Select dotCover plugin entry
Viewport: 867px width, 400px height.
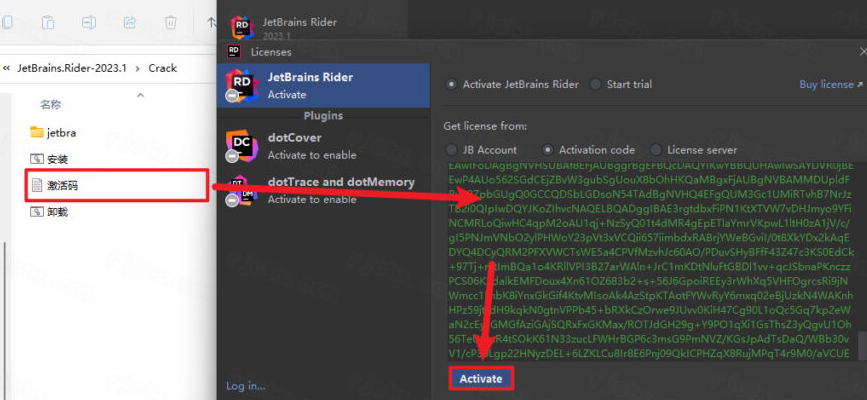323,146
